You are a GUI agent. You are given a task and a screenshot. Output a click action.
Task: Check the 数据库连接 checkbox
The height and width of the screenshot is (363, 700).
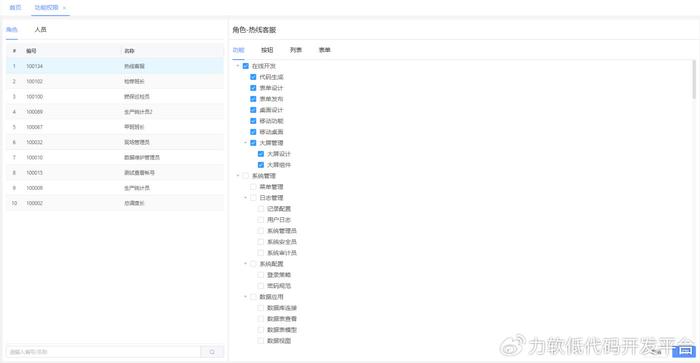(261, 308)
